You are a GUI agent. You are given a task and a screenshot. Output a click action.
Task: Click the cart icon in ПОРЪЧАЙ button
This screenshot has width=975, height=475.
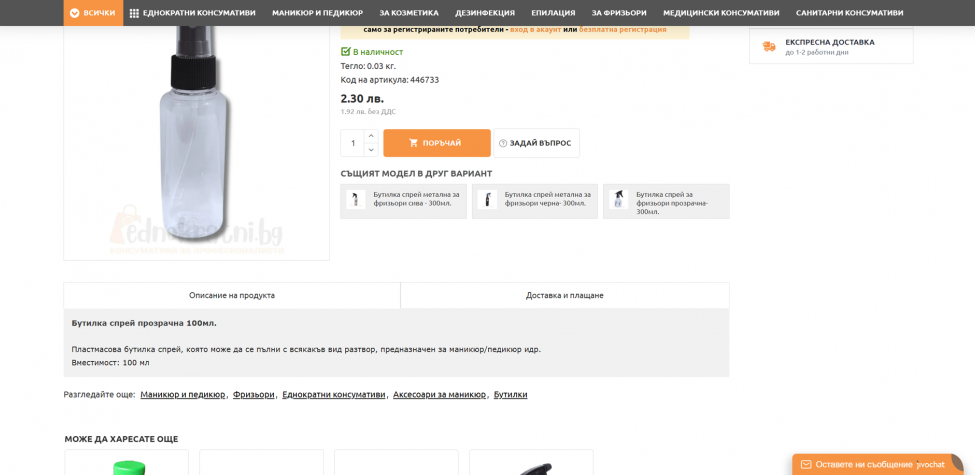click(x=414, y=143)
